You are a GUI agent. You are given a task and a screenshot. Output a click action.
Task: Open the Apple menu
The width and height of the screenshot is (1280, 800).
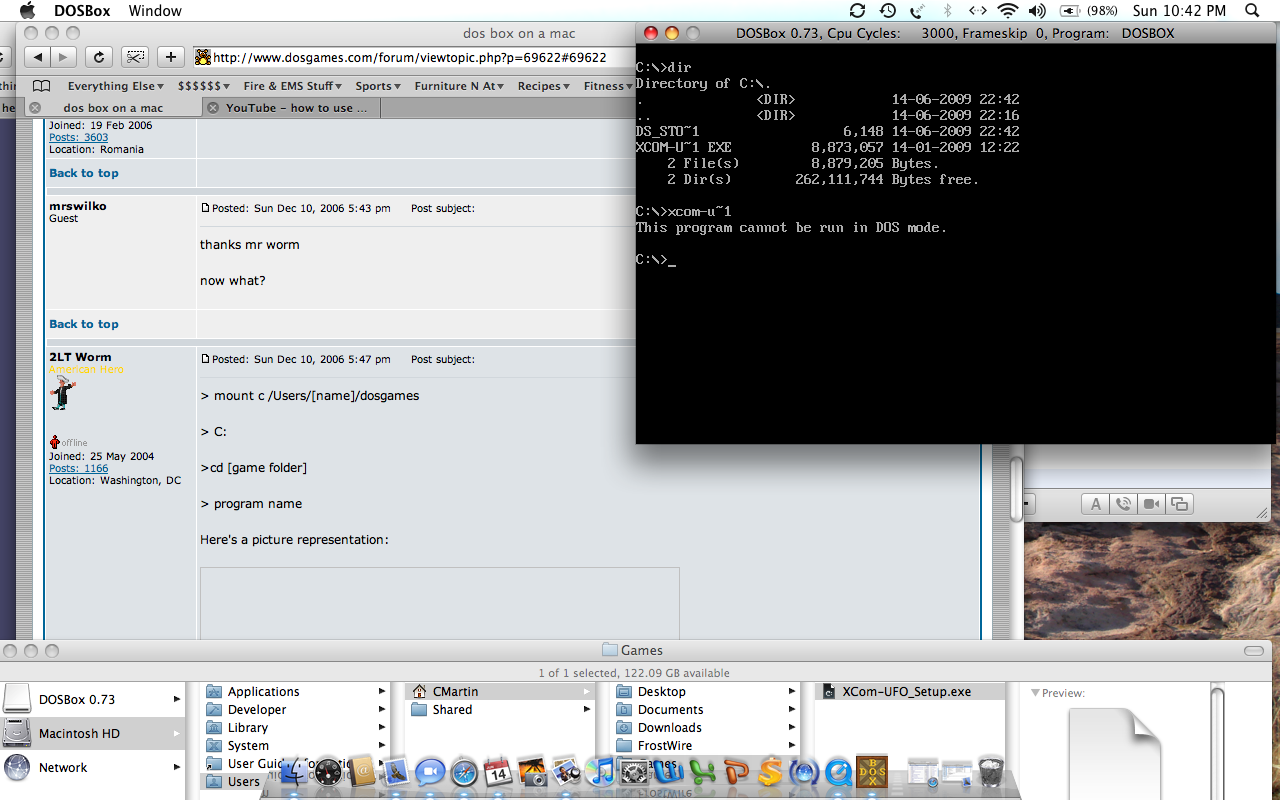pyautogui.click(x=27, y=11)
